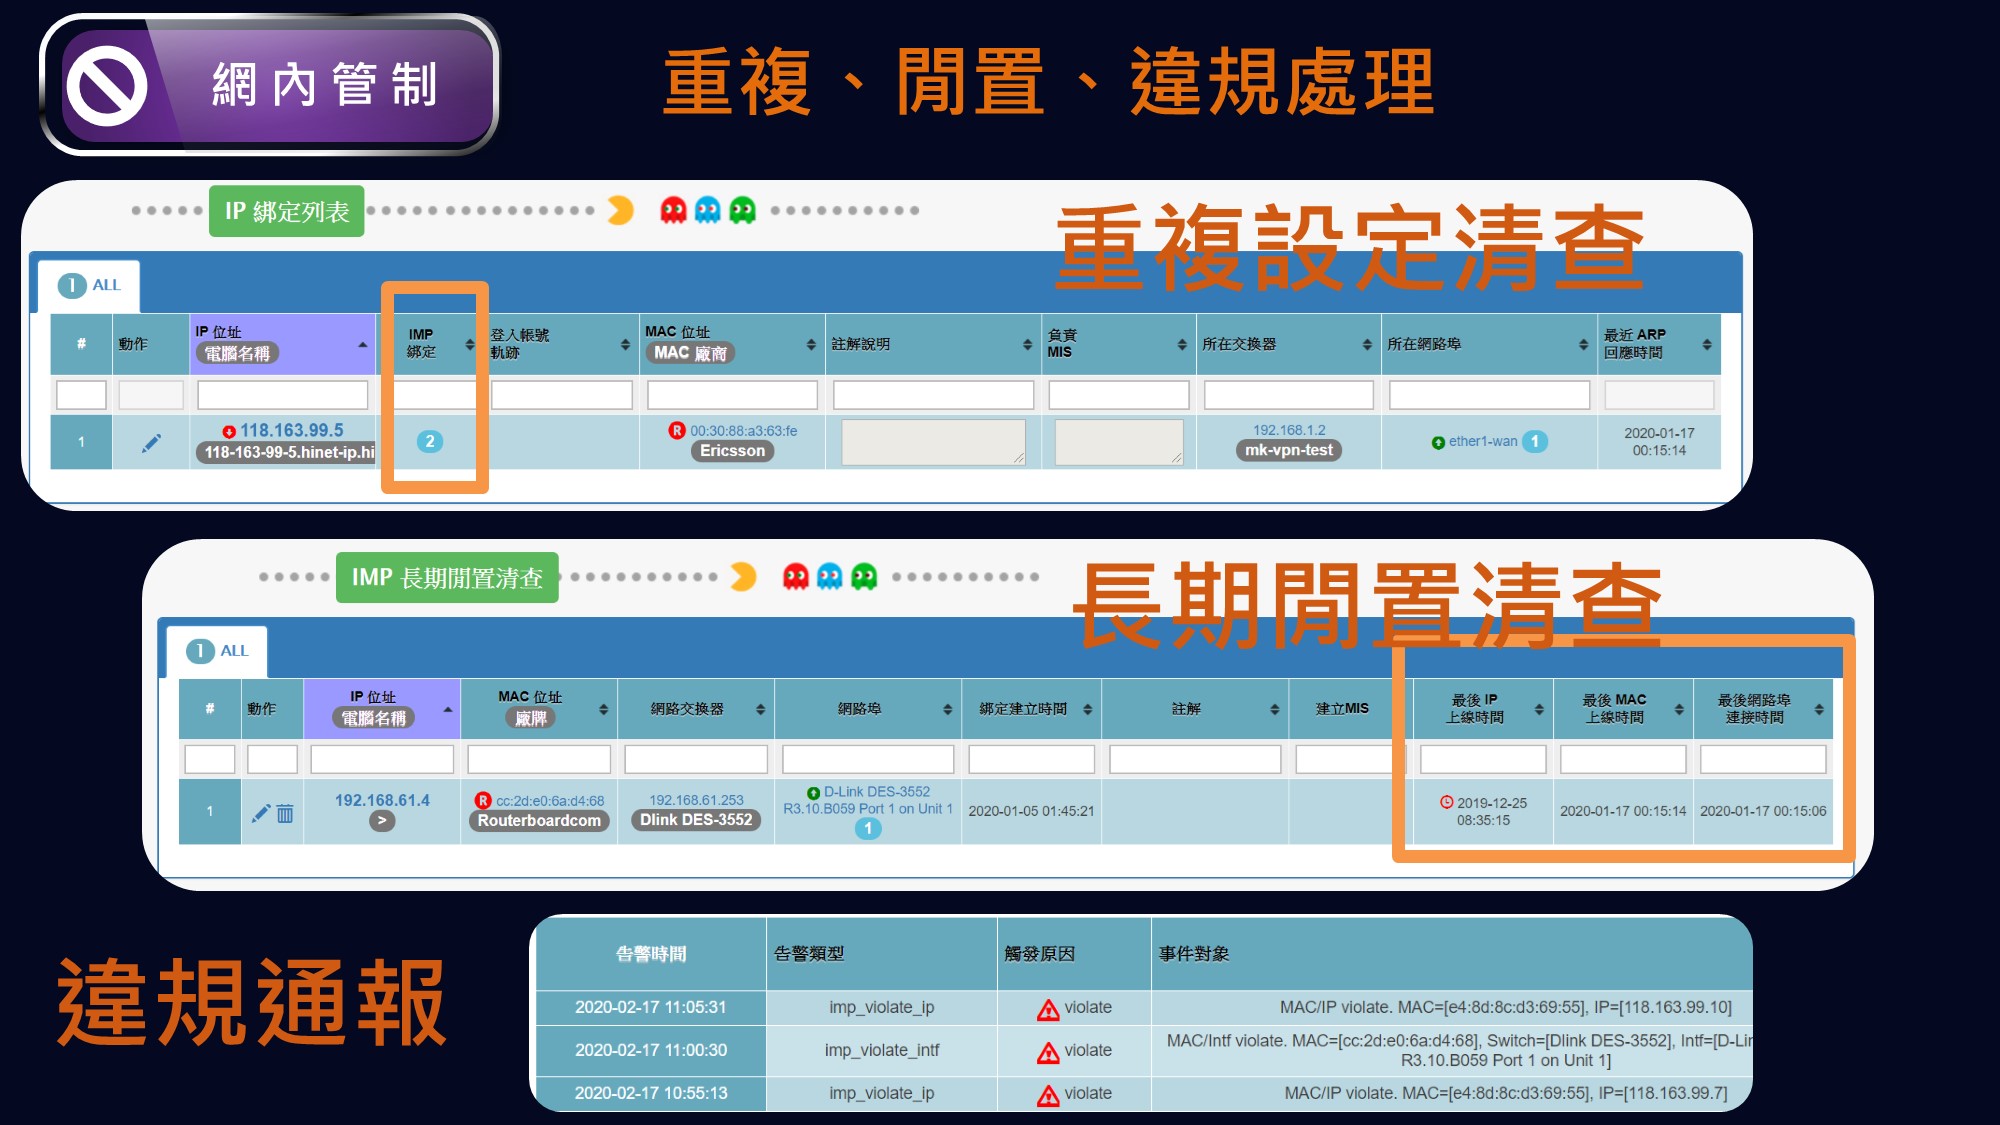Click IP 位址 filter field in binding list

(283, 395)
